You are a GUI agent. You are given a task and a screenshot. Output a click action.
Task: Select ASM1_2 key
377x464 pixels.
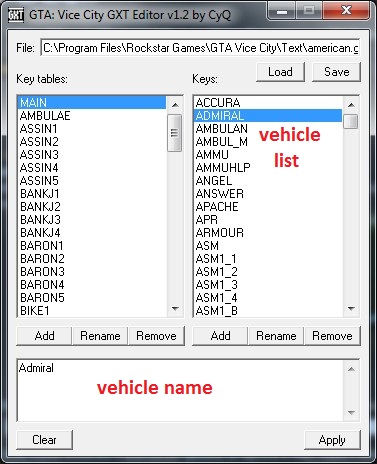point(268,271)
